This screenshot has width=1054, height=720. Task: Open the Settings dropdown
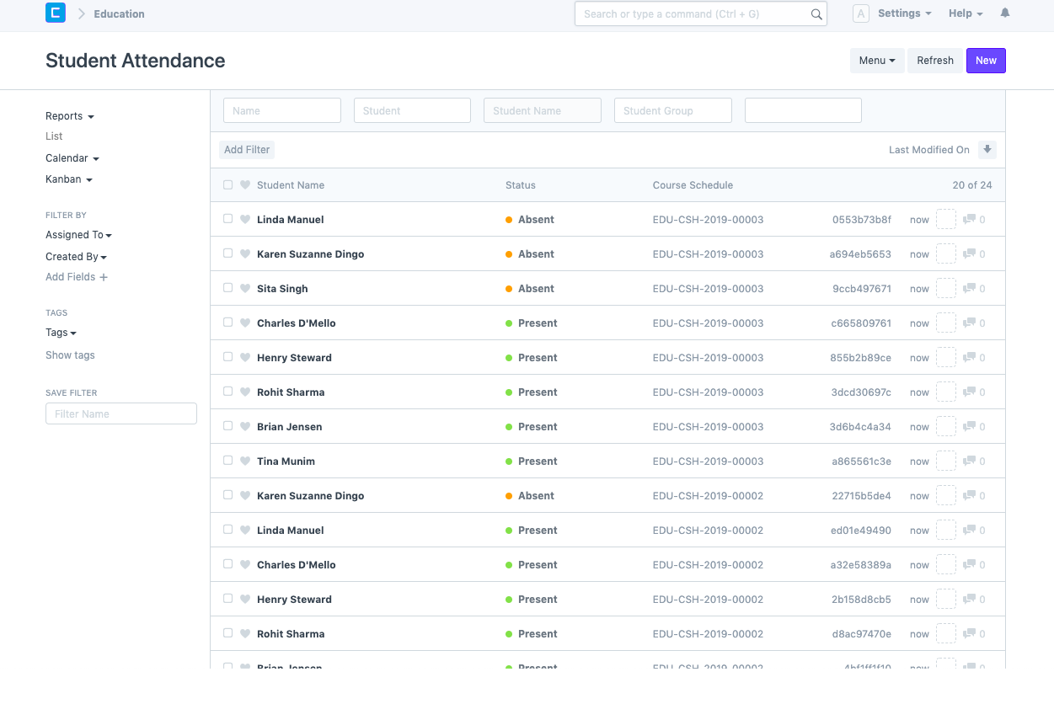904,13
